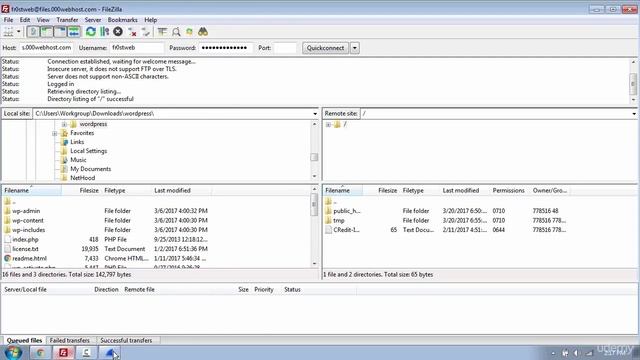Image resolution: width=640 pixels, height=360 pixels.
Task: Toggle transfer queue display
Action: (73, 32)
